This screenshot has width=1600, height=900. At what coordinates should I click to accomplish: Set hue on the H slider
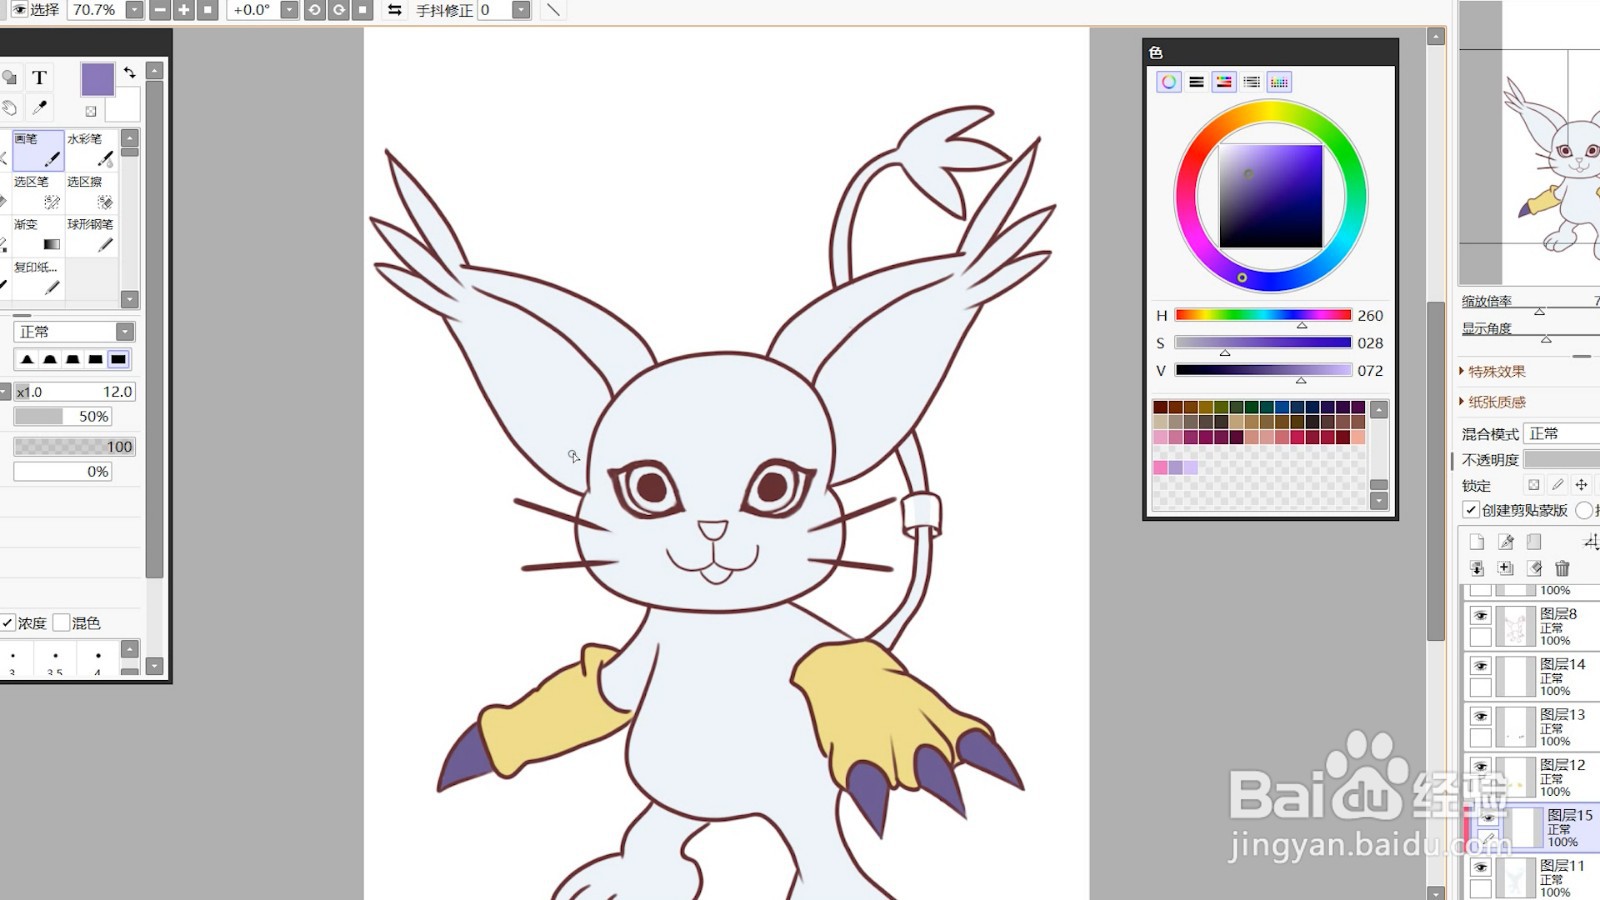click(1263, 315)
